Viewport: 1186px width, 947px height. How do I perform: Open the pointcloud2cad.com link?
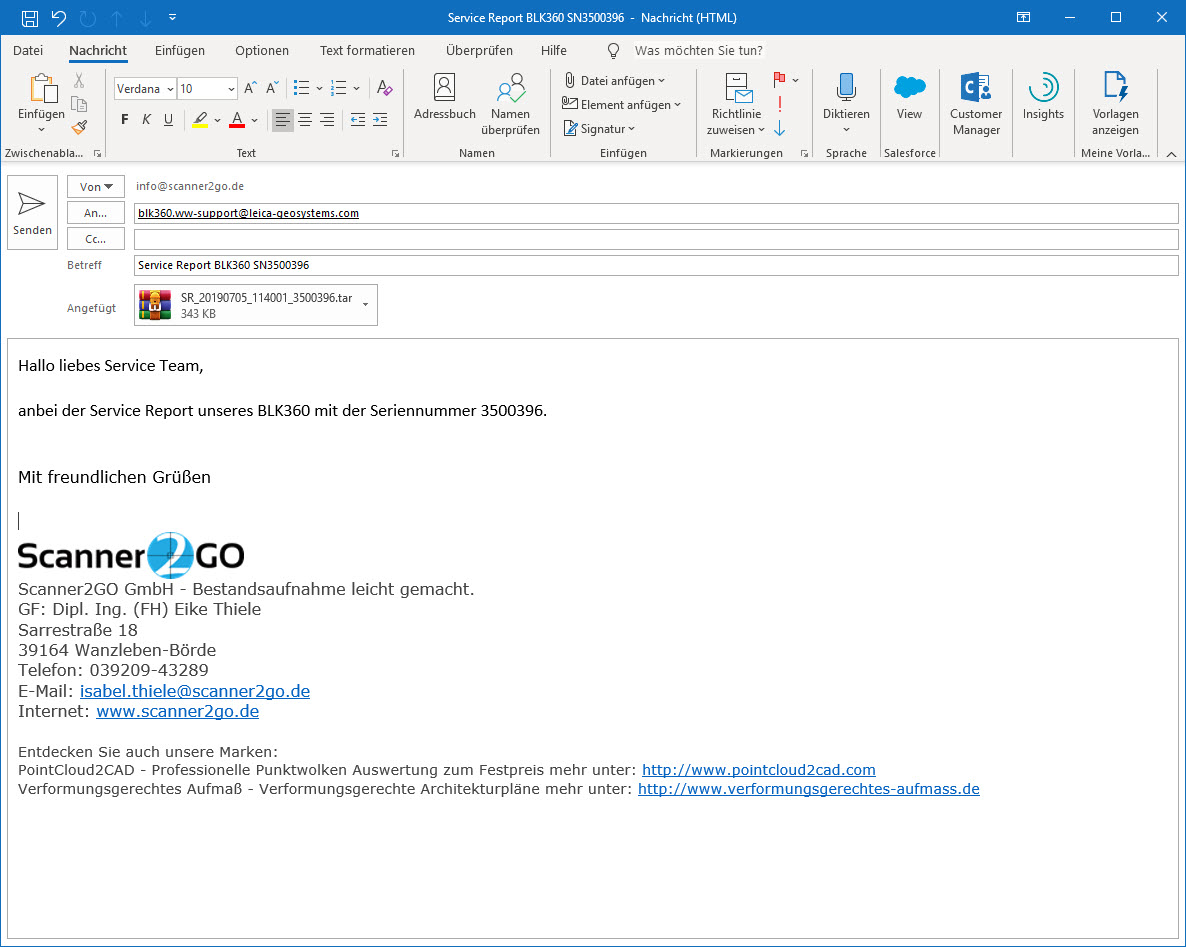[x=759, y=770]
